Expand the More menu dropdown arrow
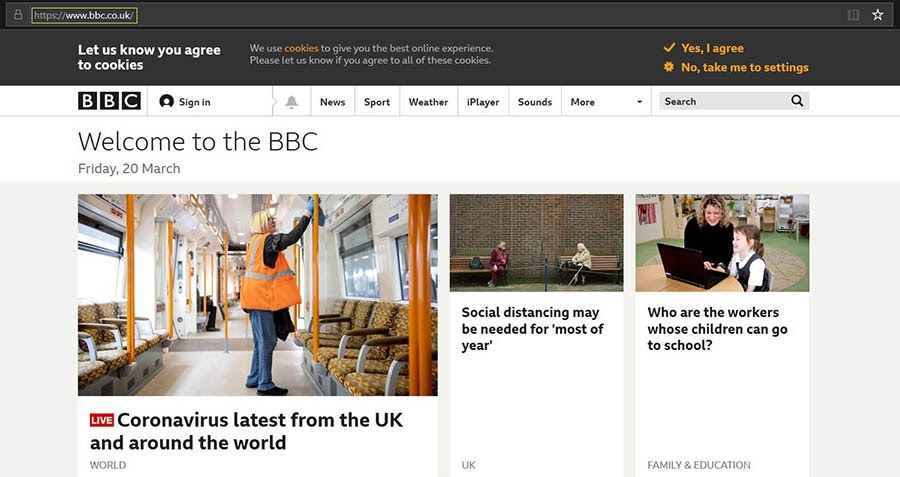This screenshot has width=900, height=477. pyautogui.click(x=639, y=102)
